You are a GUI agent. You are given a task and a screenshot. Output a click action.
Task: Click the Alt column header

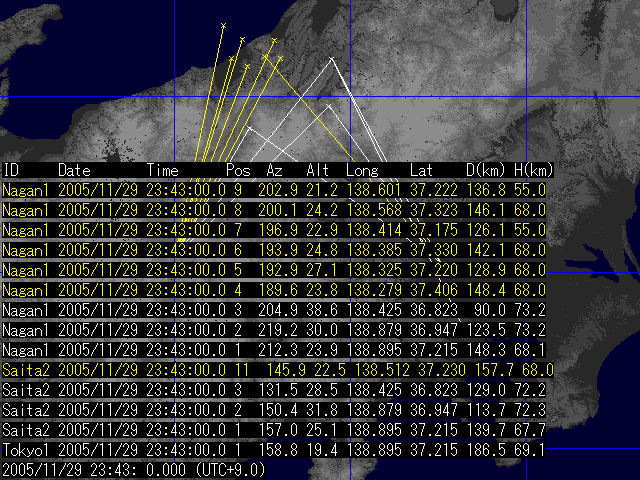click(x=318, y=170)
